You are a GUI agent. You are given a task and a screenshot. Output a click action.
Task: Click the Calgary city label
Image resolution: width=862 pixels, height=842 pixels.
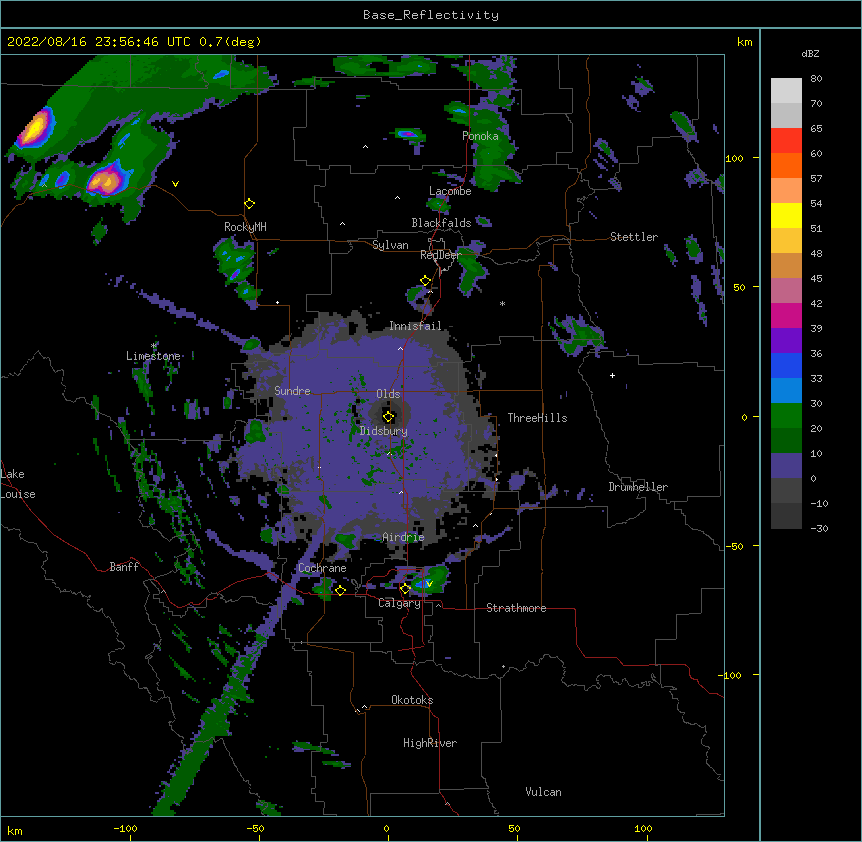[x=399, y=603]
